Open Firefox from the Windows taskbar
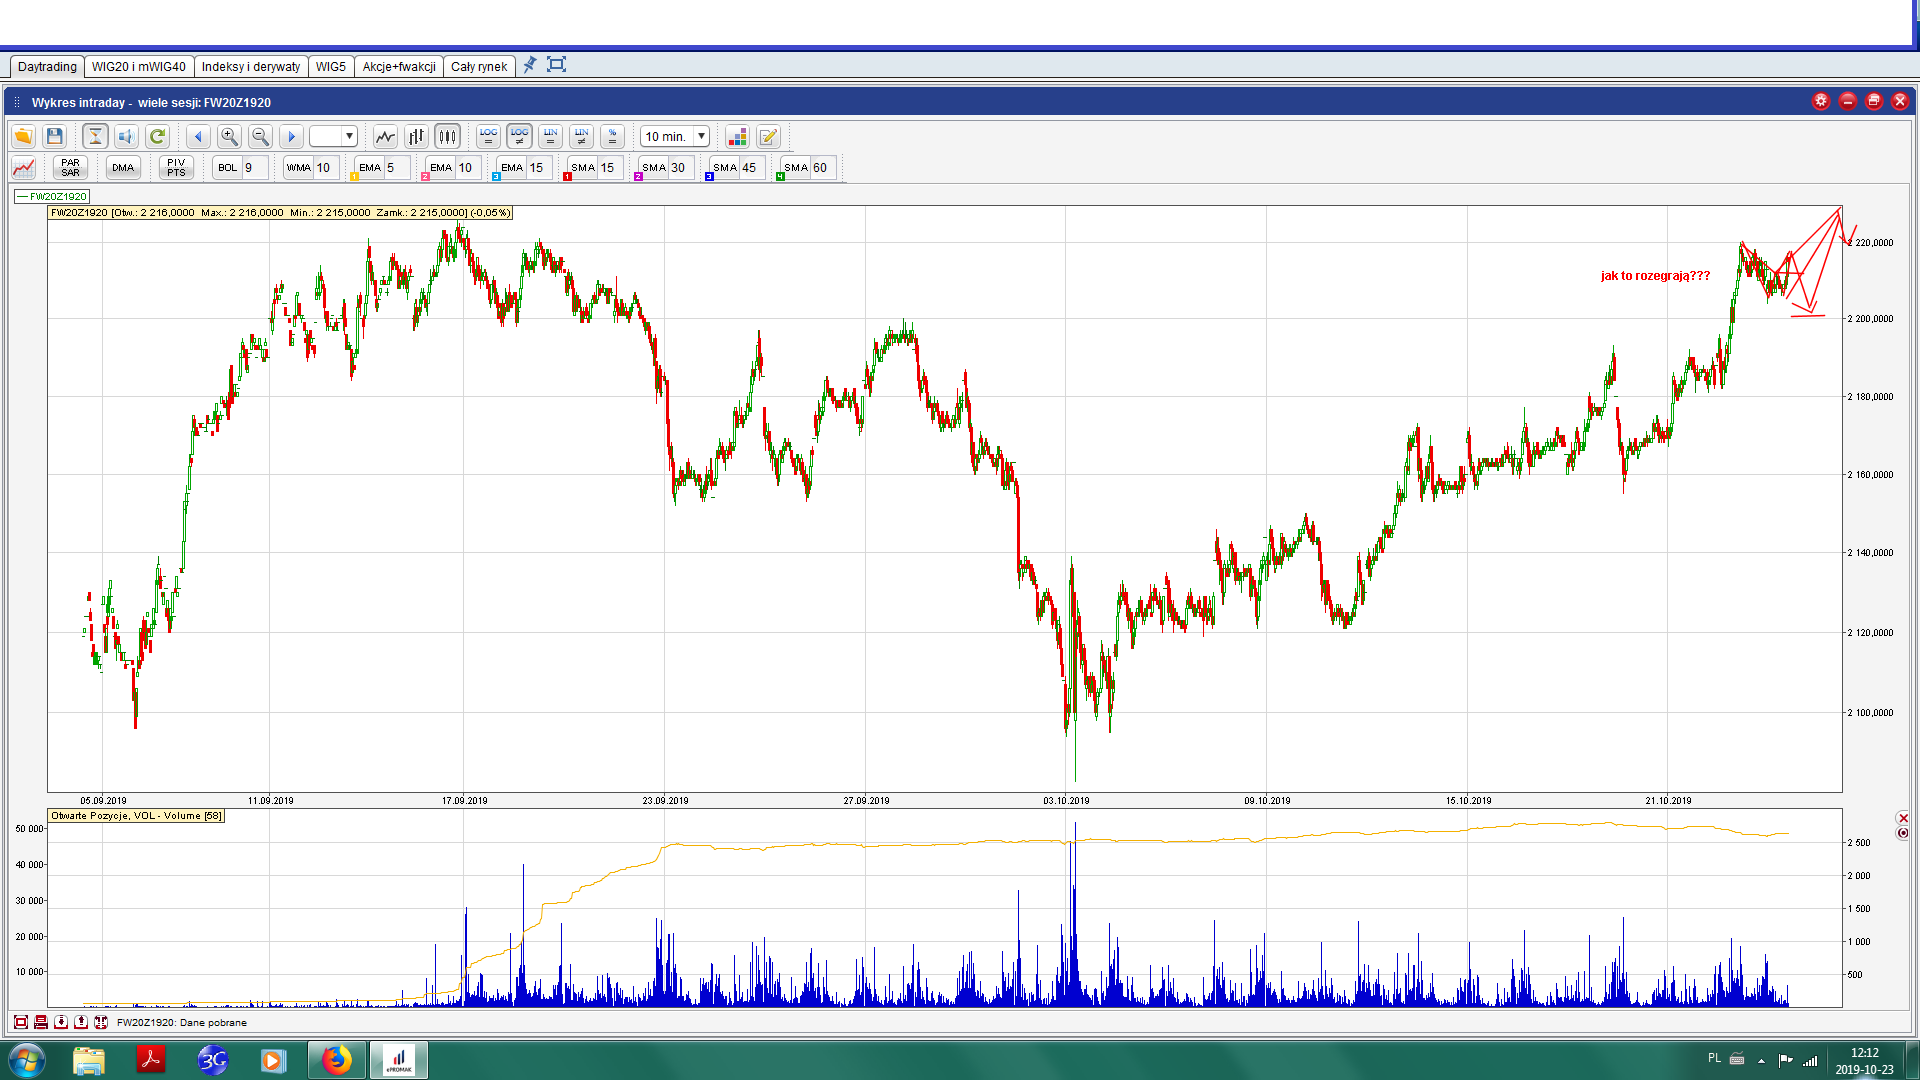Image resolution: width=1920 pixels, height=1080 pixels. click(x=336, y=1059)
